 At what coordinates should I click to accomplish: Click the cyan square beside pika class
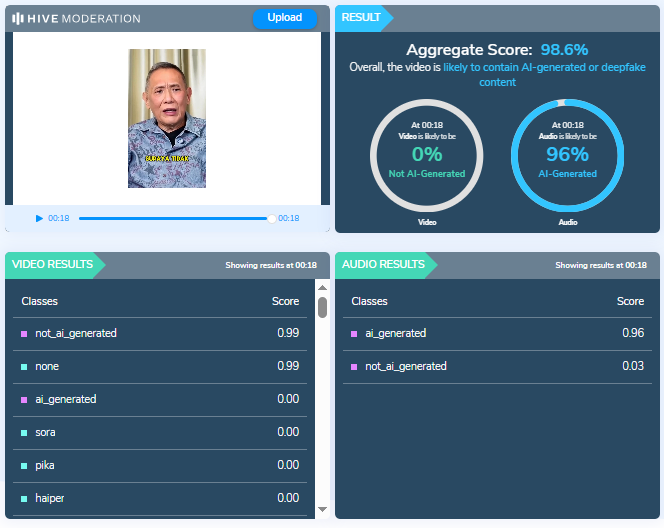point(24,465)
